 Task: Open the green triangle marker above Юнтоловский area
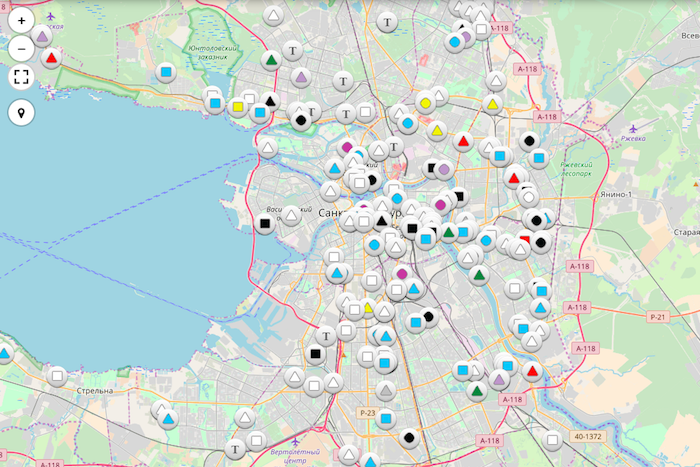[270, 60]
